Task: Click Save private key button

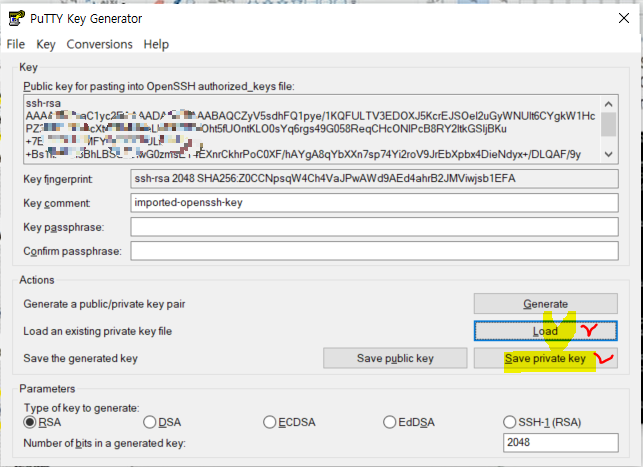Action: 545,358
